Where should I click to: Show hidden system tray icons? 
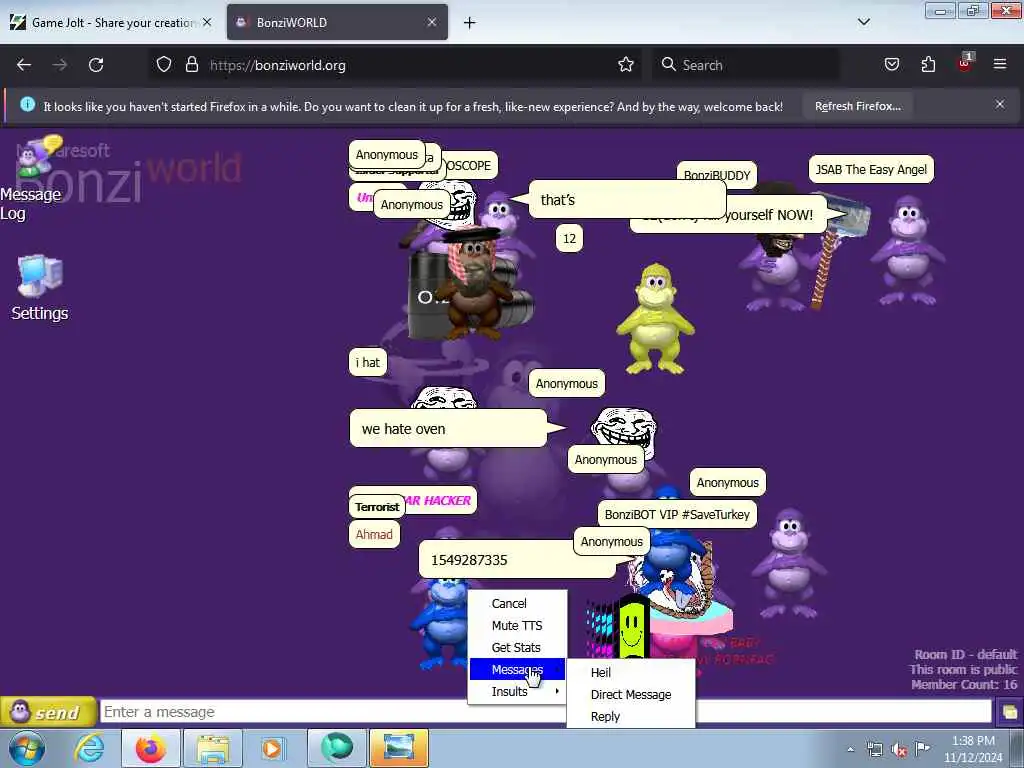coord(850,750)
